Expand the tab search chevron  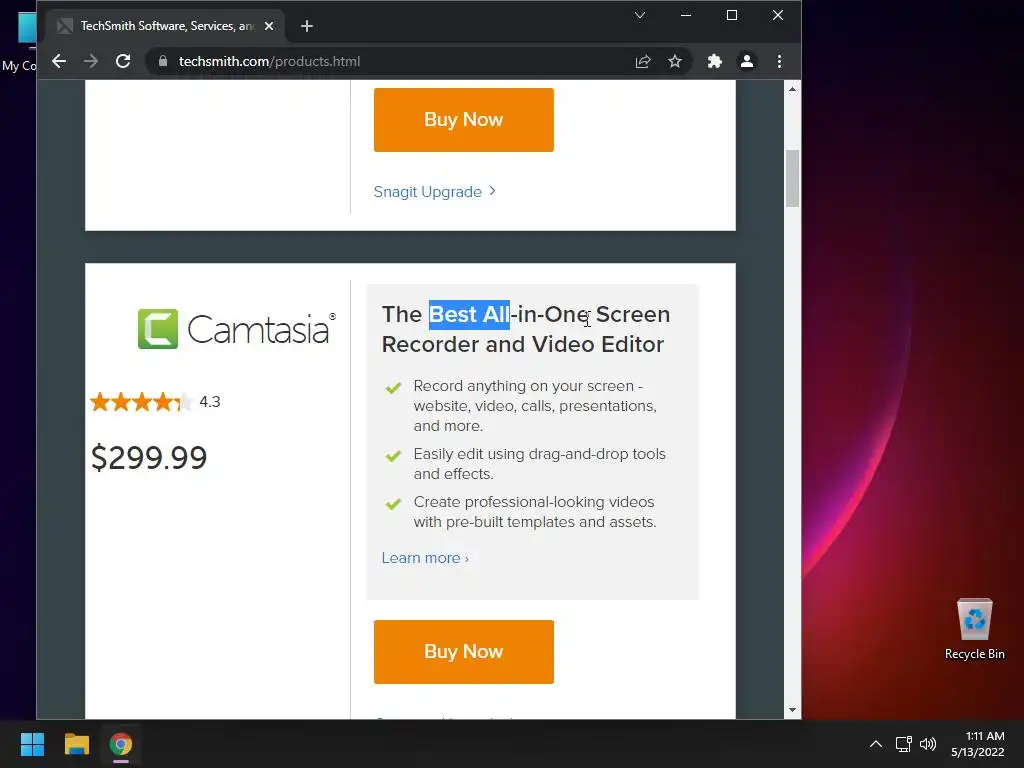(x=640, y=15)
